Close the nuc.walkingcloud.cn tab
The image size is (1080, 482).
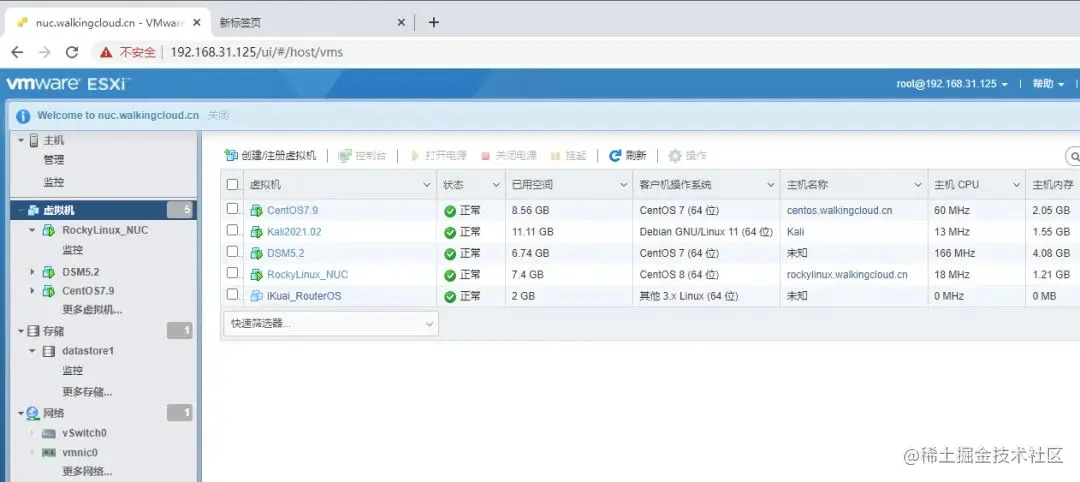[197, 22]
